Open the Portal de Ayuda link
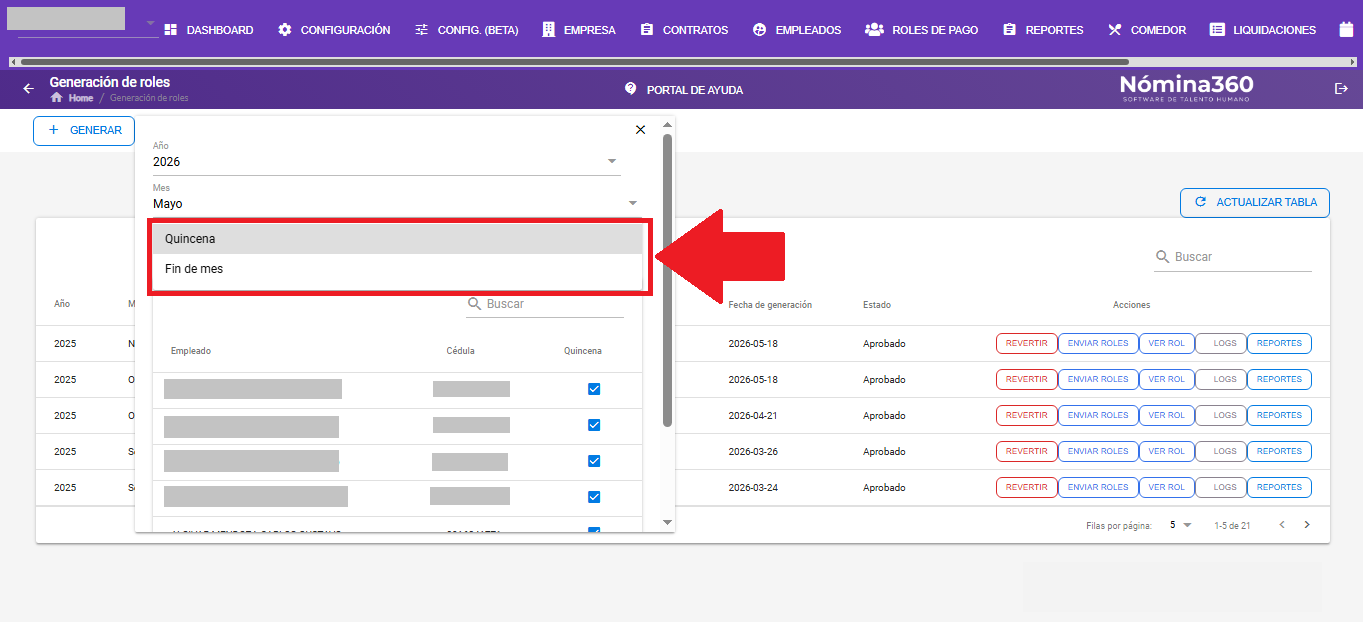 point(684,89)
